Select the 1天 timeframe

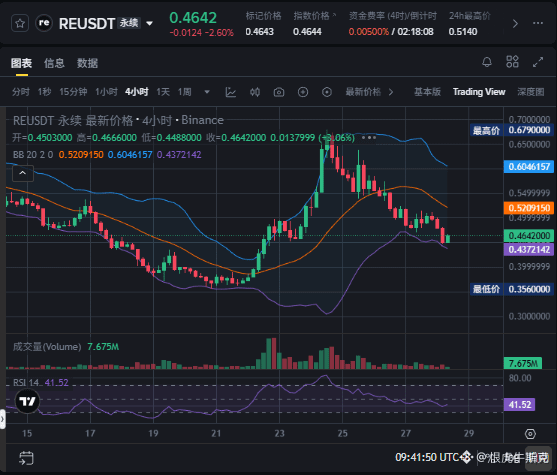163,92
